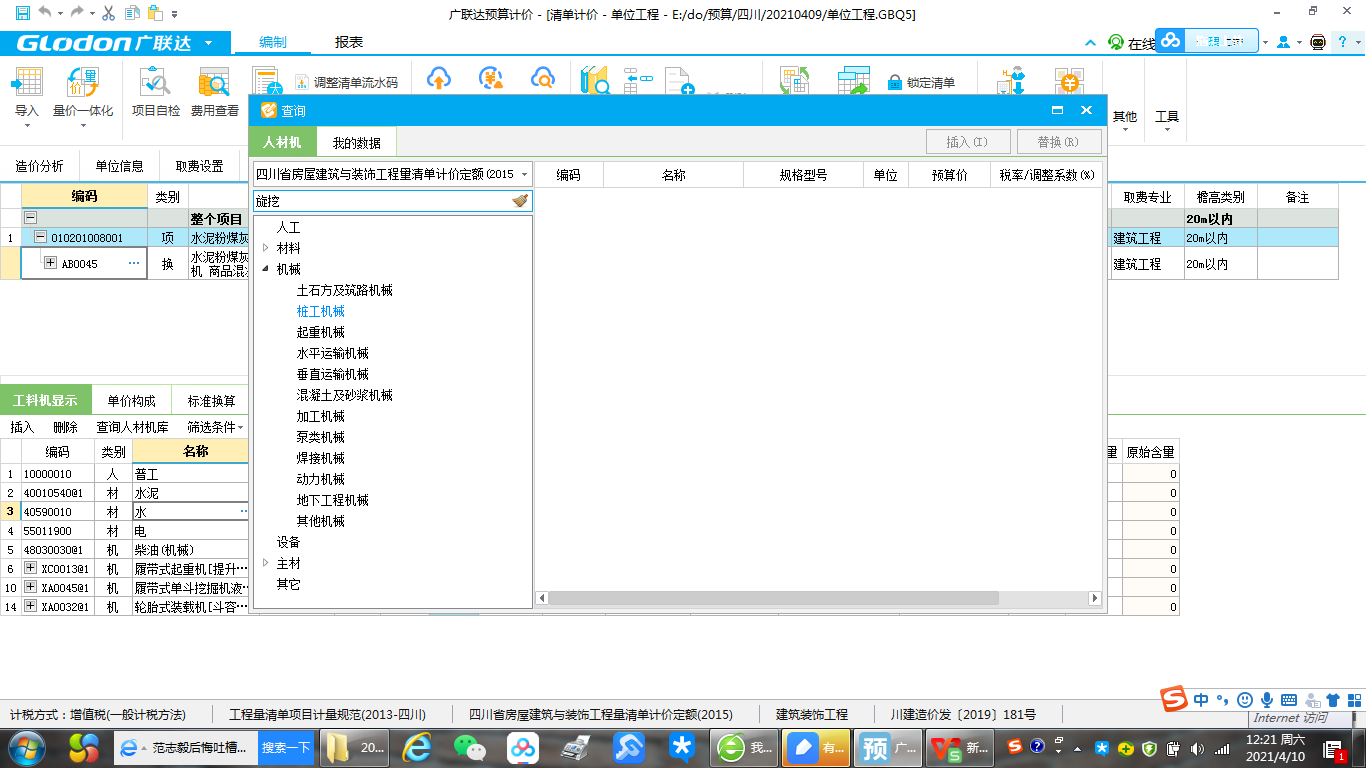
Task: Click the book search icon in ribbon
Action: 595,80
